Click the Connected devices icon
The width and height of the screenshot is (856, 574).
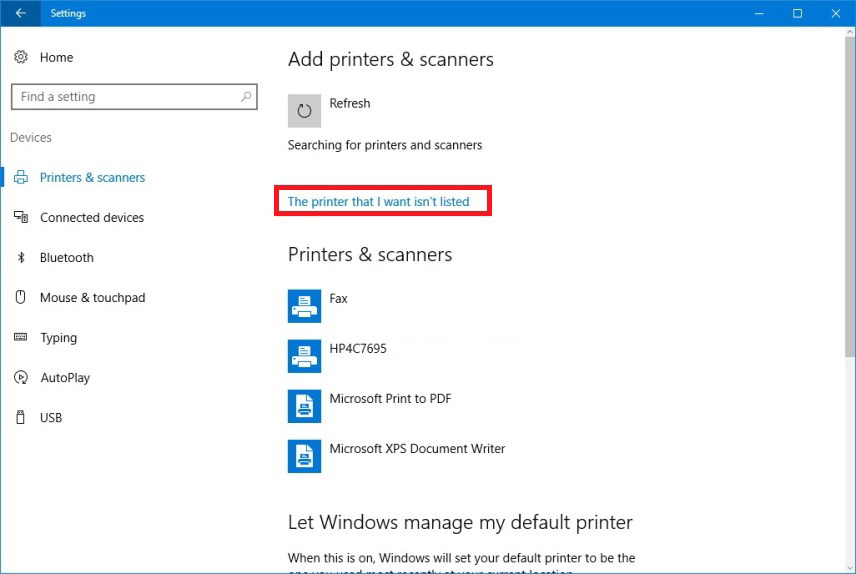coord(21,217)
